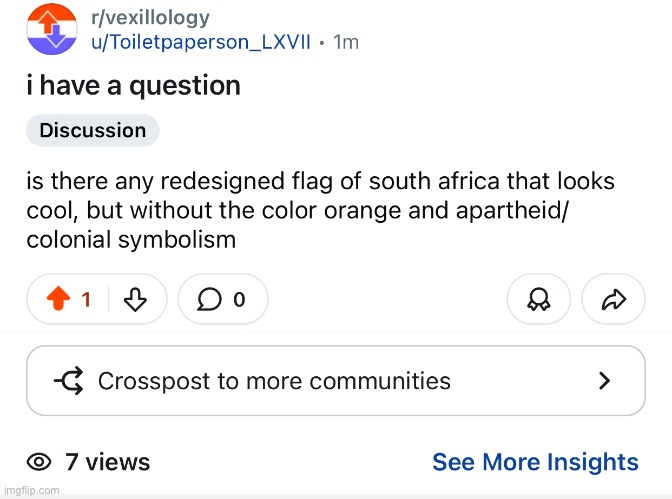672x499 pixels.
Task: Open See More Insights
Action: pos(535,462)
